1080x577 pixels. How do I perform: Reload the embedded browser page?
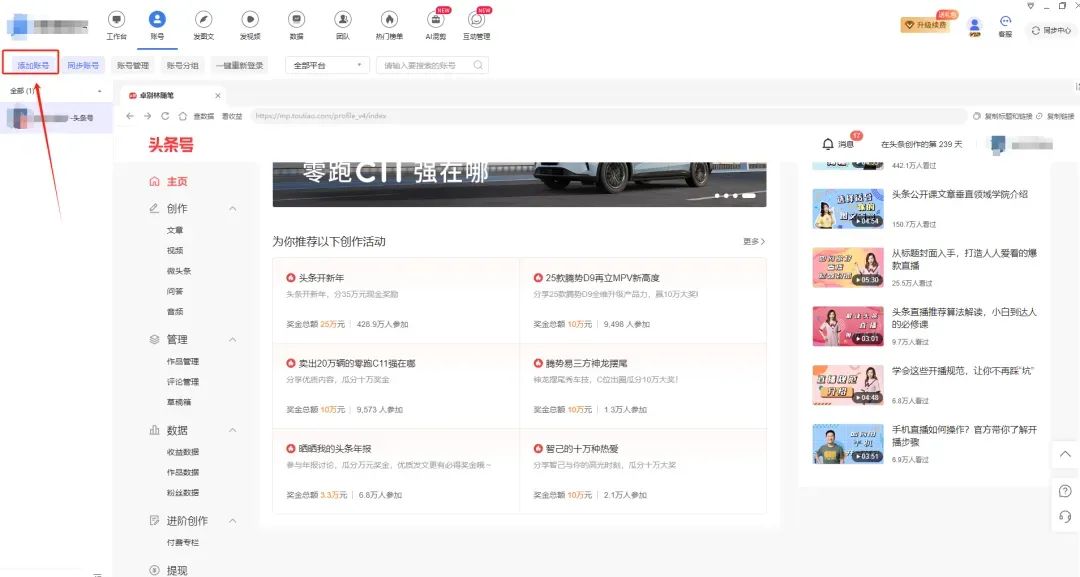[x=165, y=116]
